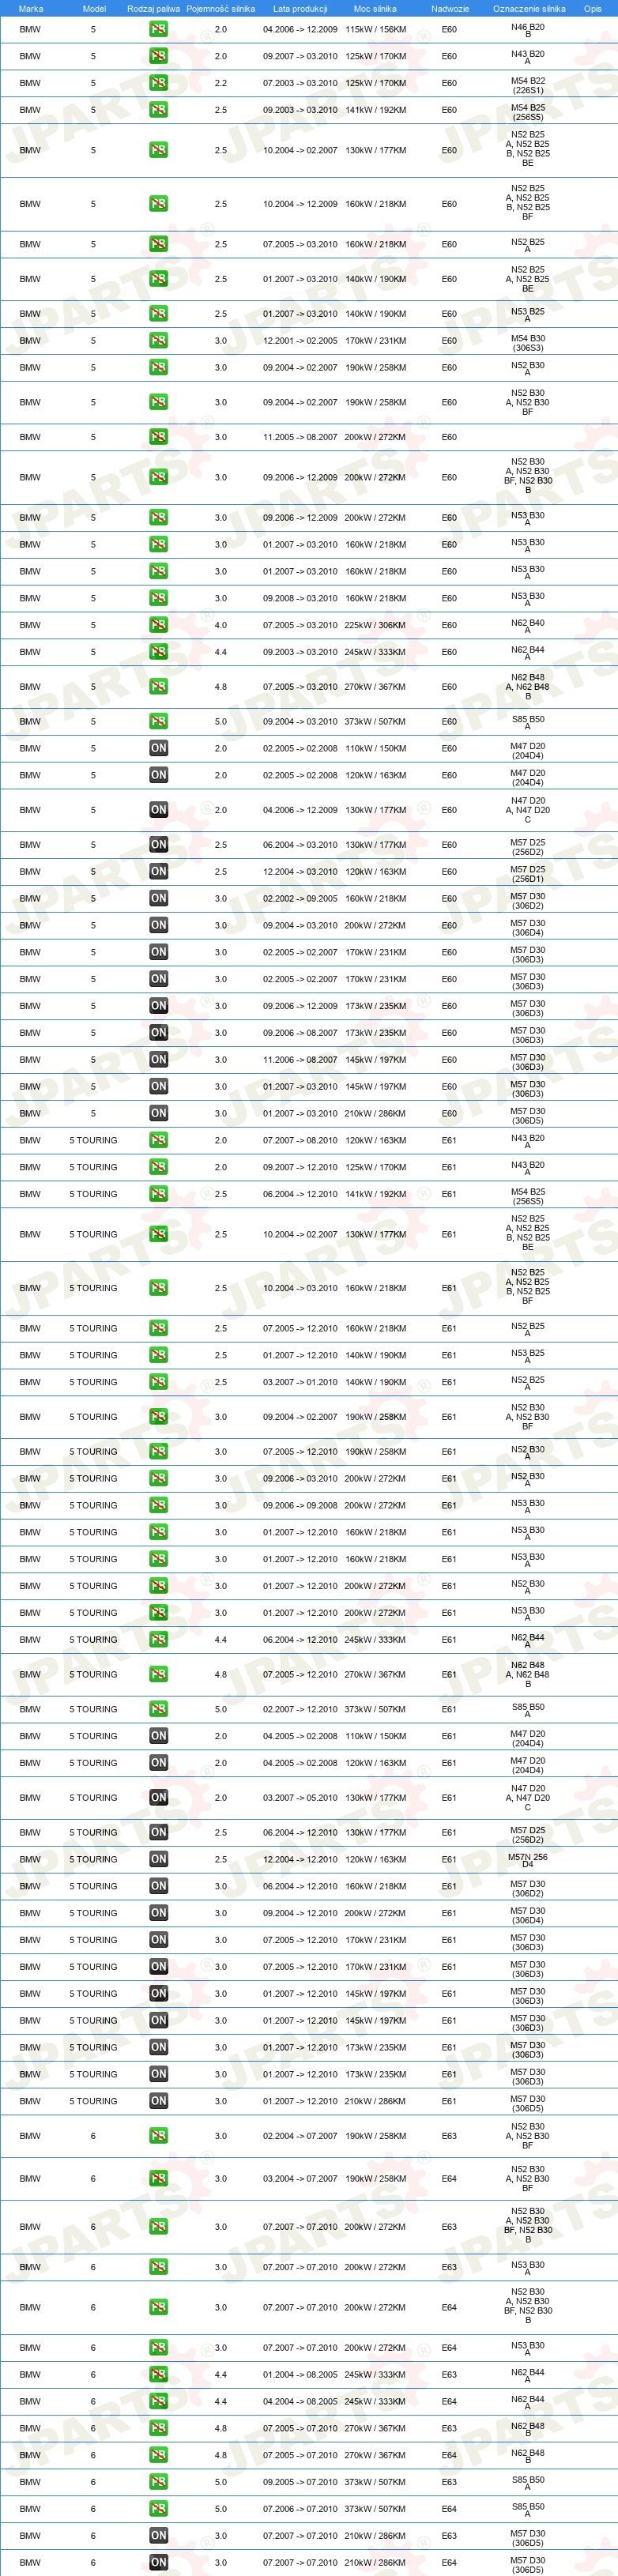The height and width of the screenshot is (2576, 618).
Task: Click diesel ON icon in E60 110kW / 150KM row
Action: tap(158, 748)
